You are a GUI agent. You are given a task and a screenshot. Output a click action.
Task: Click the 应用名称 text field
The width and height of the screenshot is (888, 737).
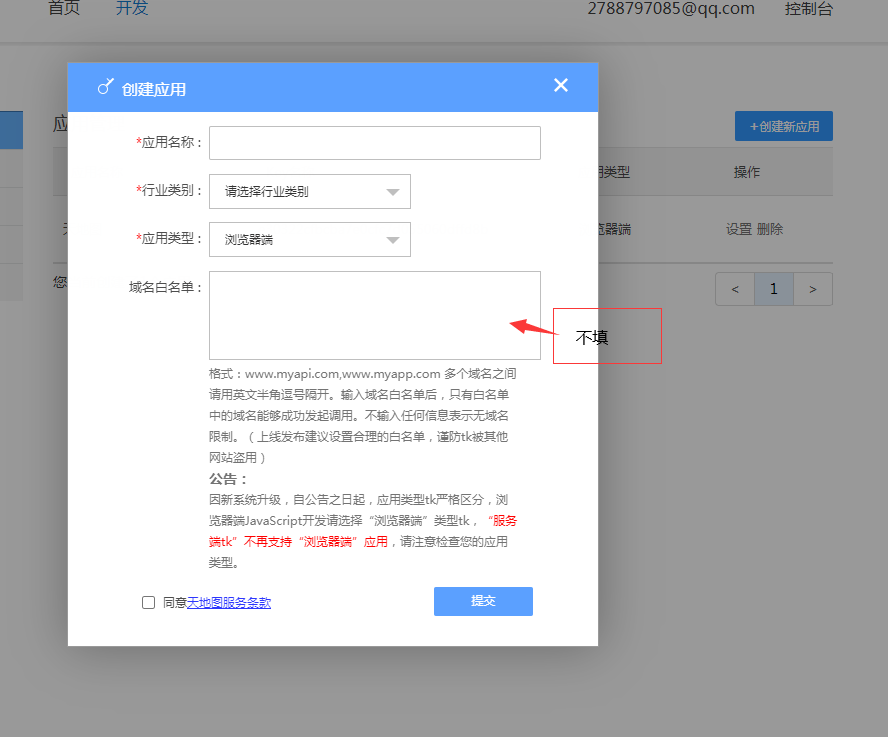(374, 143)
